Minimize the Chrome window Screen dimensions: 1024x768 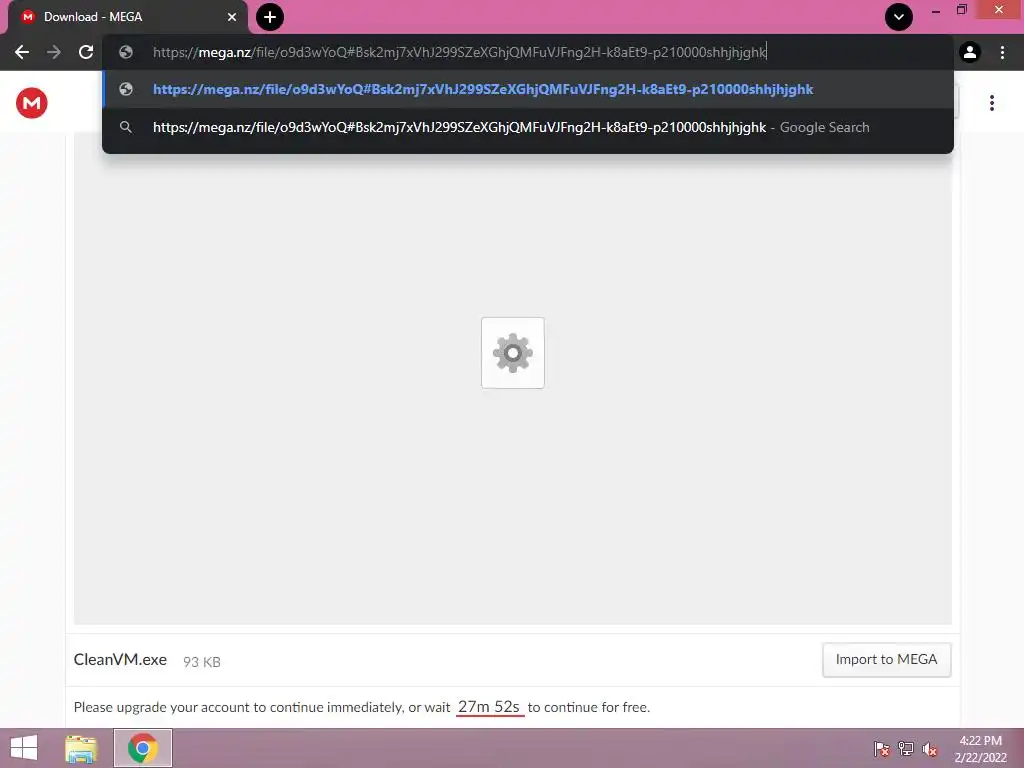936,11
